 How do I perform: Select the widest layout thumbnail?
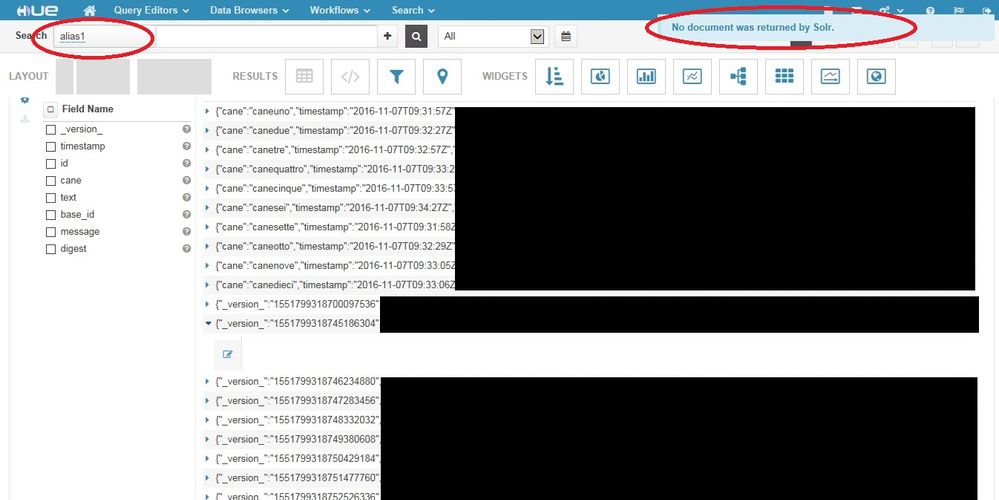pos(175,76)
